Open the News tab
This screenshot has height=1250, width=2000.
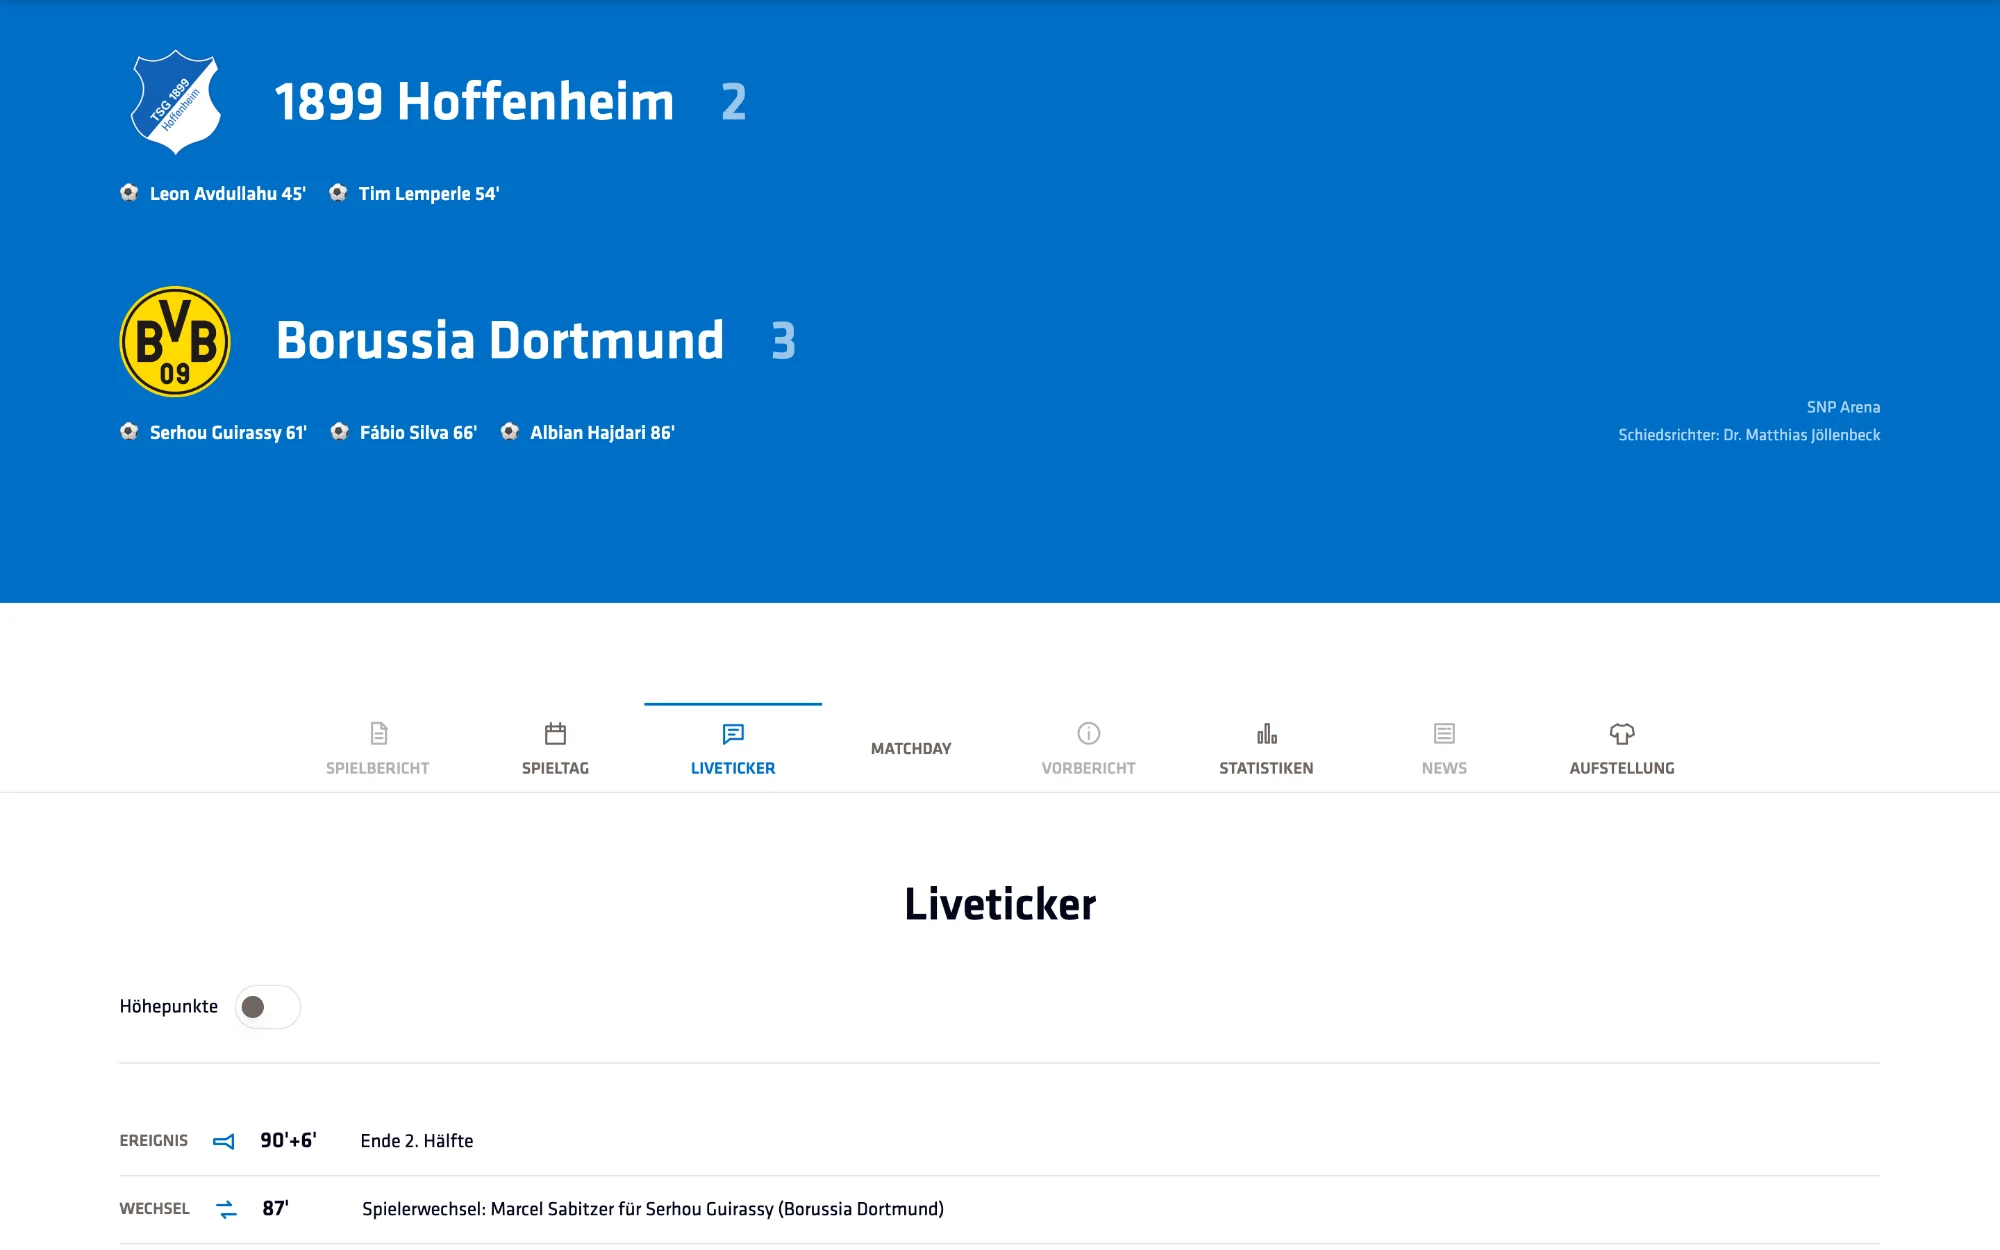[1444, 748]
